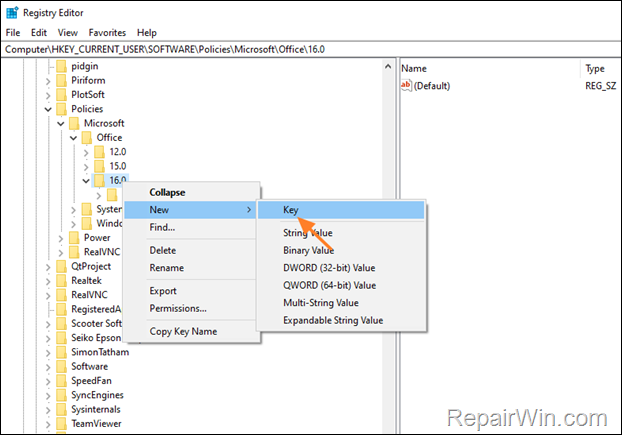
Task: Open the New submenu entry
Action: point(191,210)
